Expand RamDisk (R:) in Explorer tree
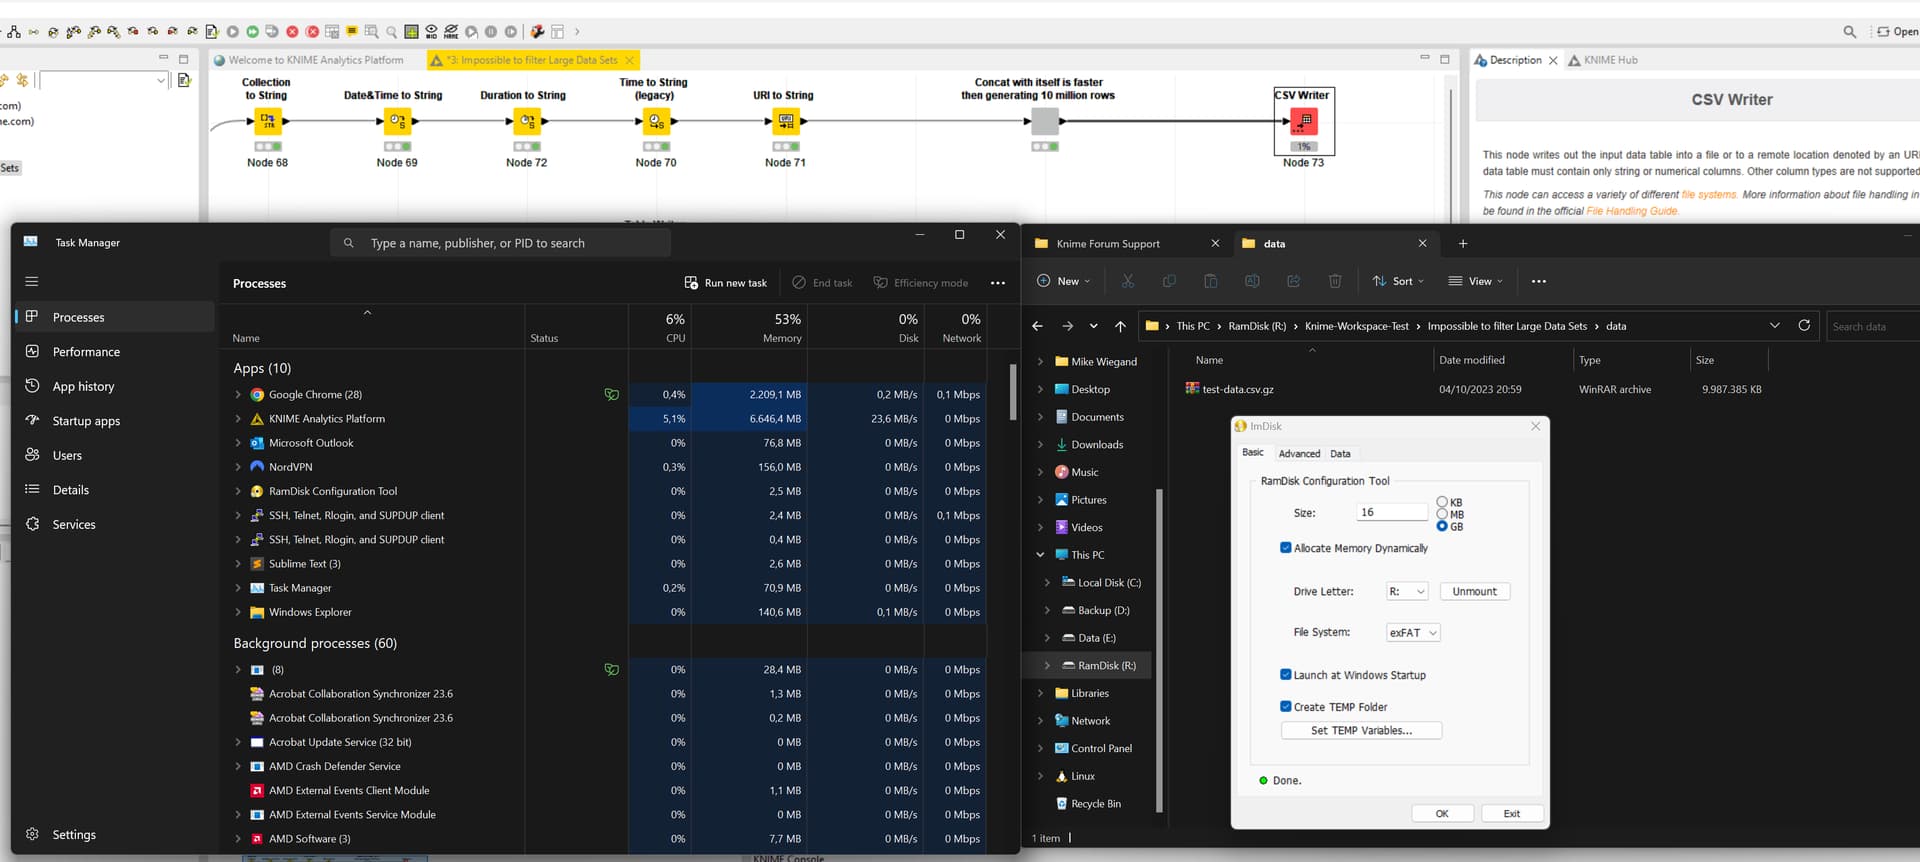This screenshot has height=862, width=1920. 1047,666
